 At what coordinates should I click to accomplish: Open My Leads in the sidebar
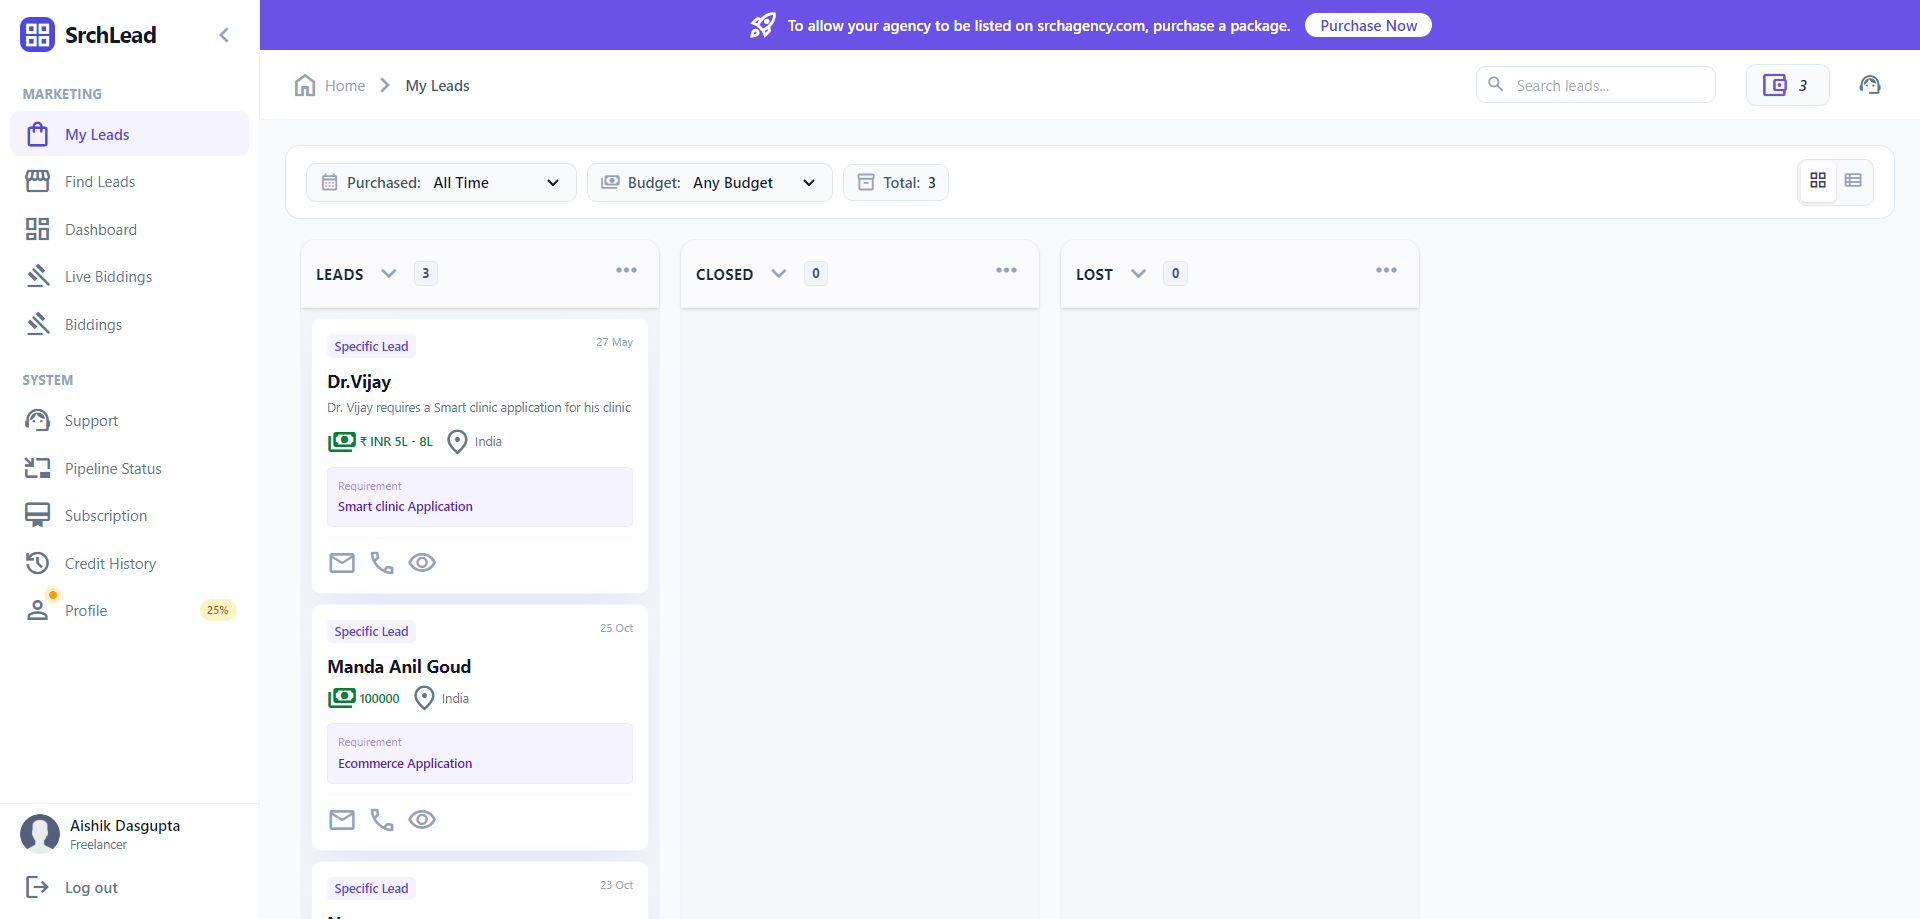[x=130, y=134]
